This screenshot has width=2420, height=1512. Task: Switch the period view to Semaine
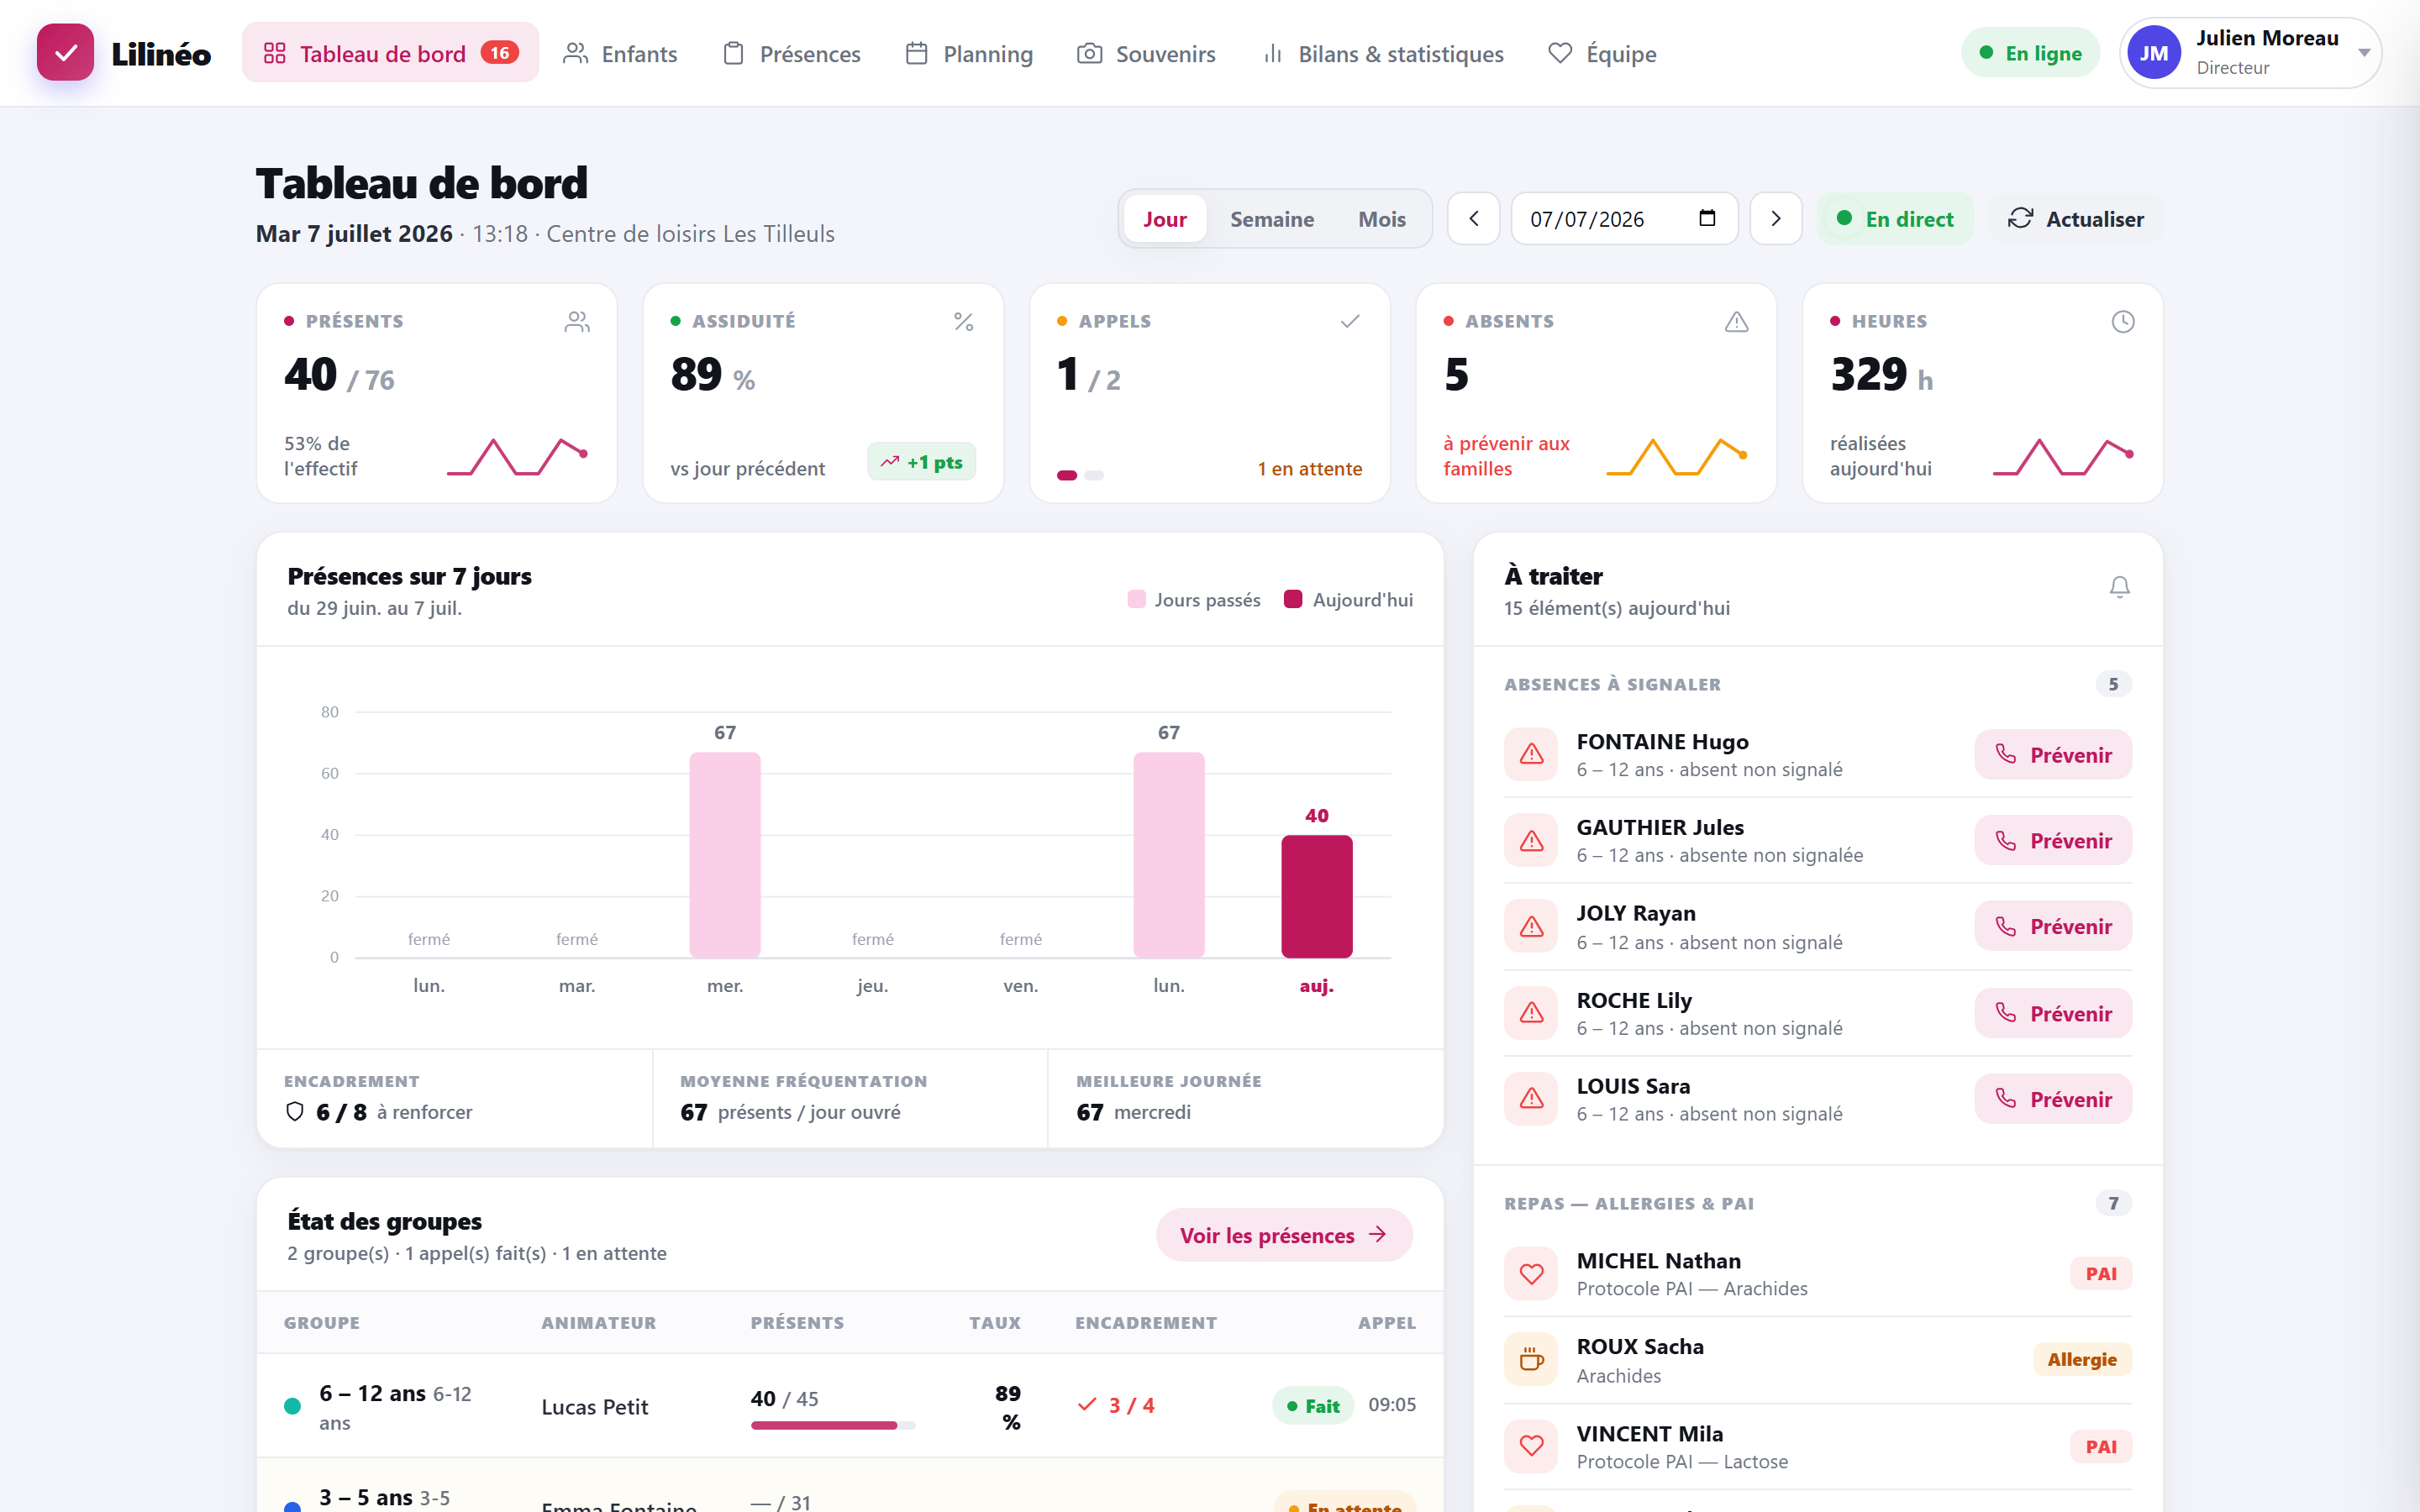pyautogui.click(x=1271, y=219)
